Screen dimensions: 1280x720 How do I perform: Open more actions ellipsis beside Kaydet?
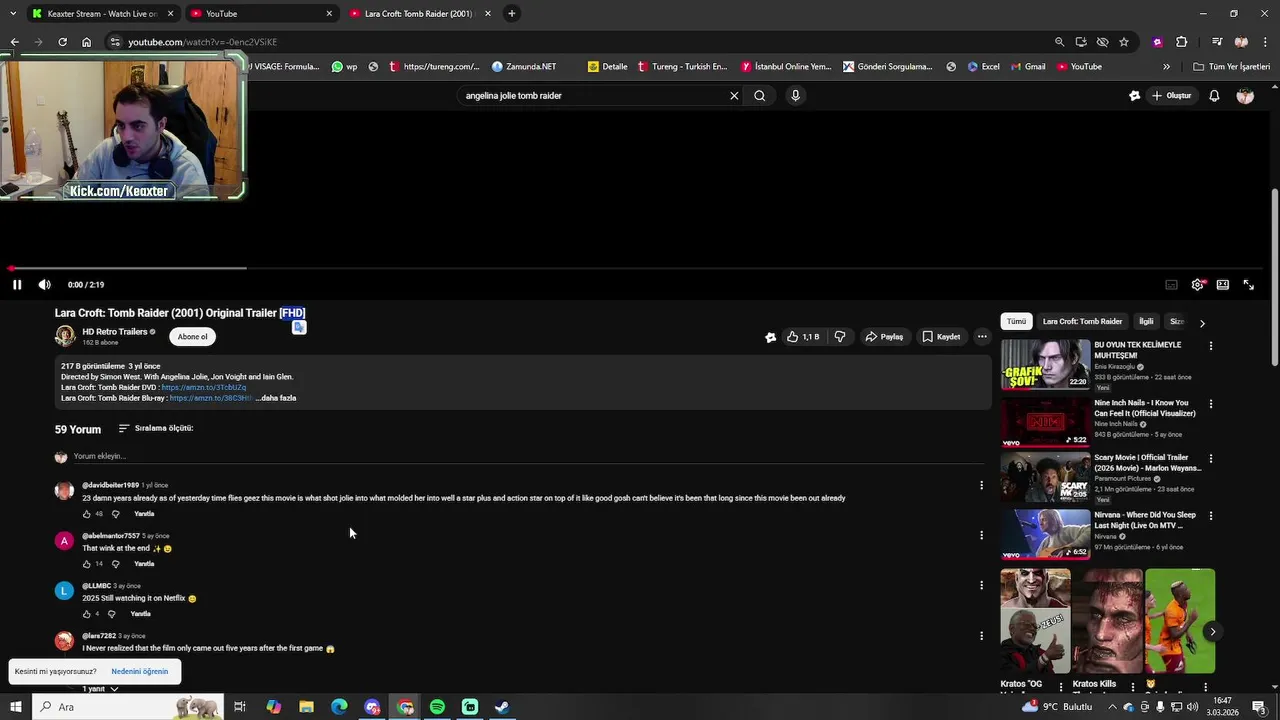[982, 337]
